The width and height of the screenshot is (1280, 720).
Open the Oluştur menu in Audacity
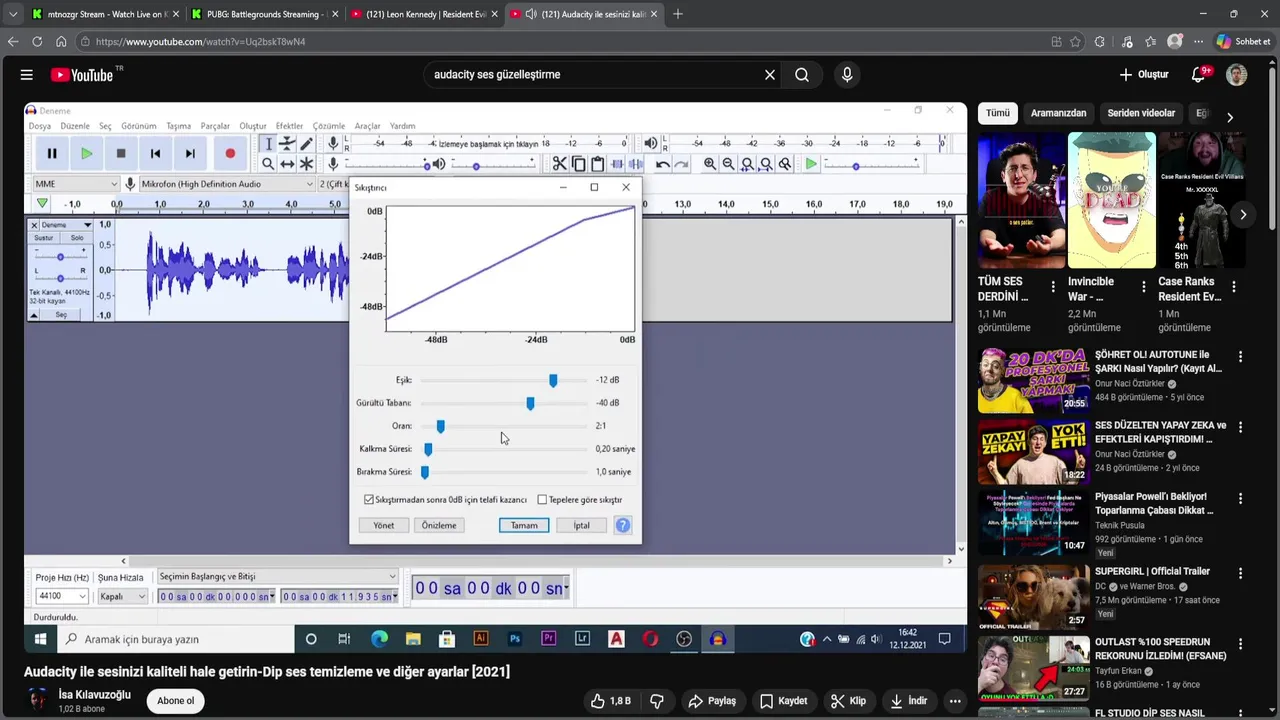253,126
